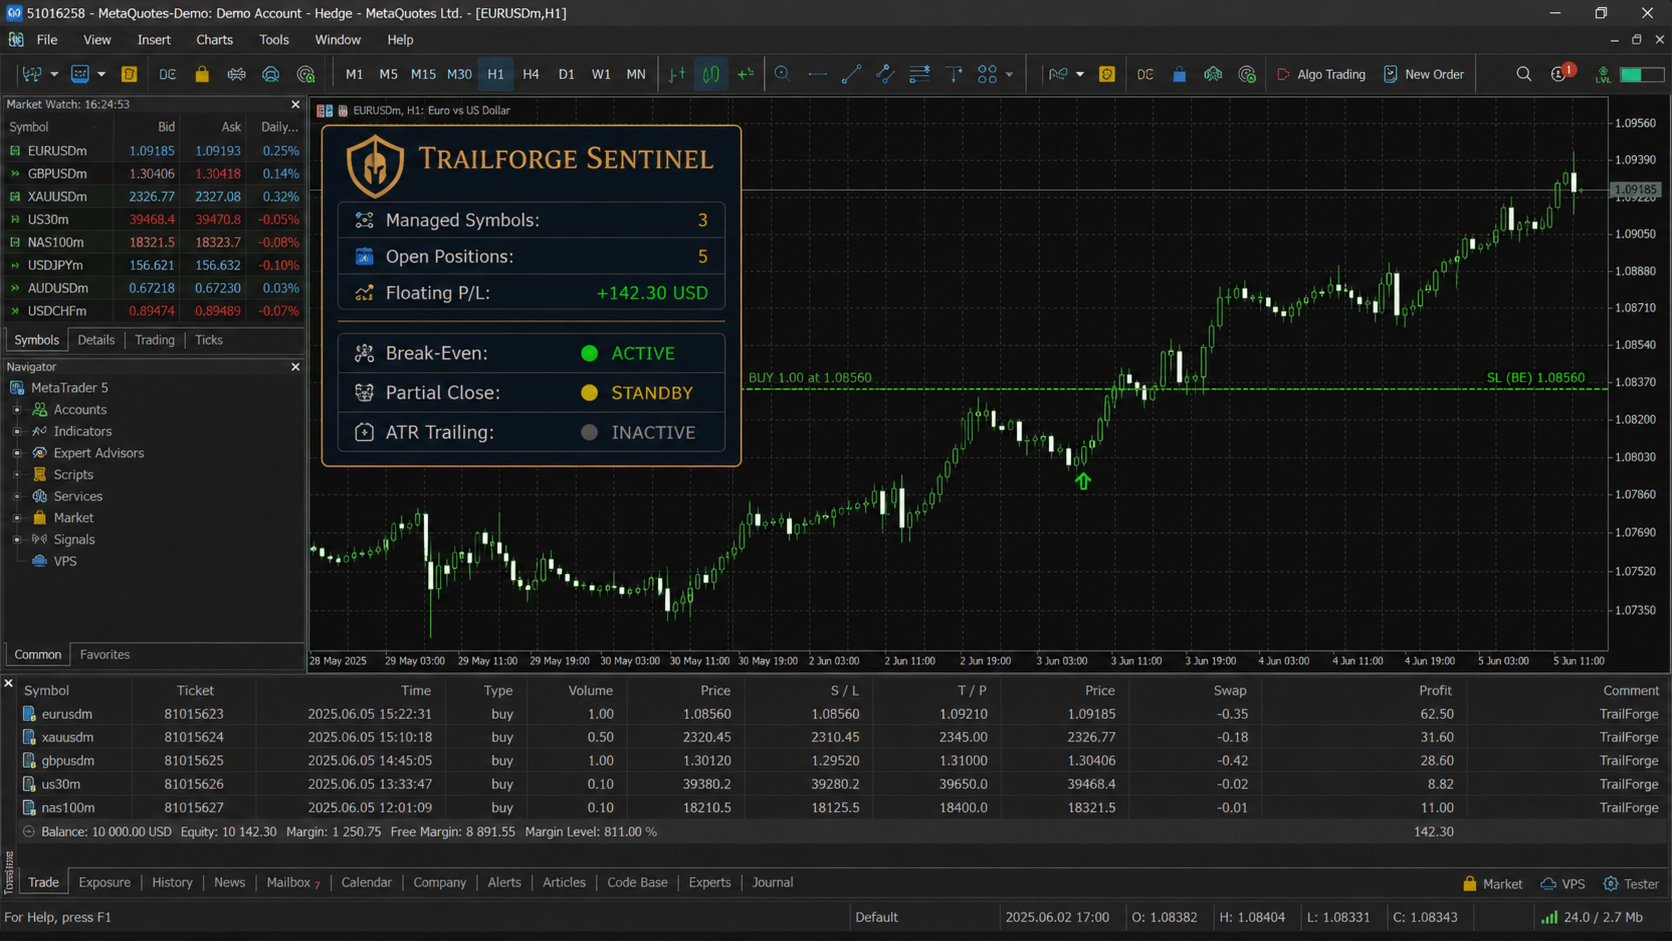The image size is (1672, 941).
Task: Switch chart to bar chart style
Action: (x=677, y=74)
